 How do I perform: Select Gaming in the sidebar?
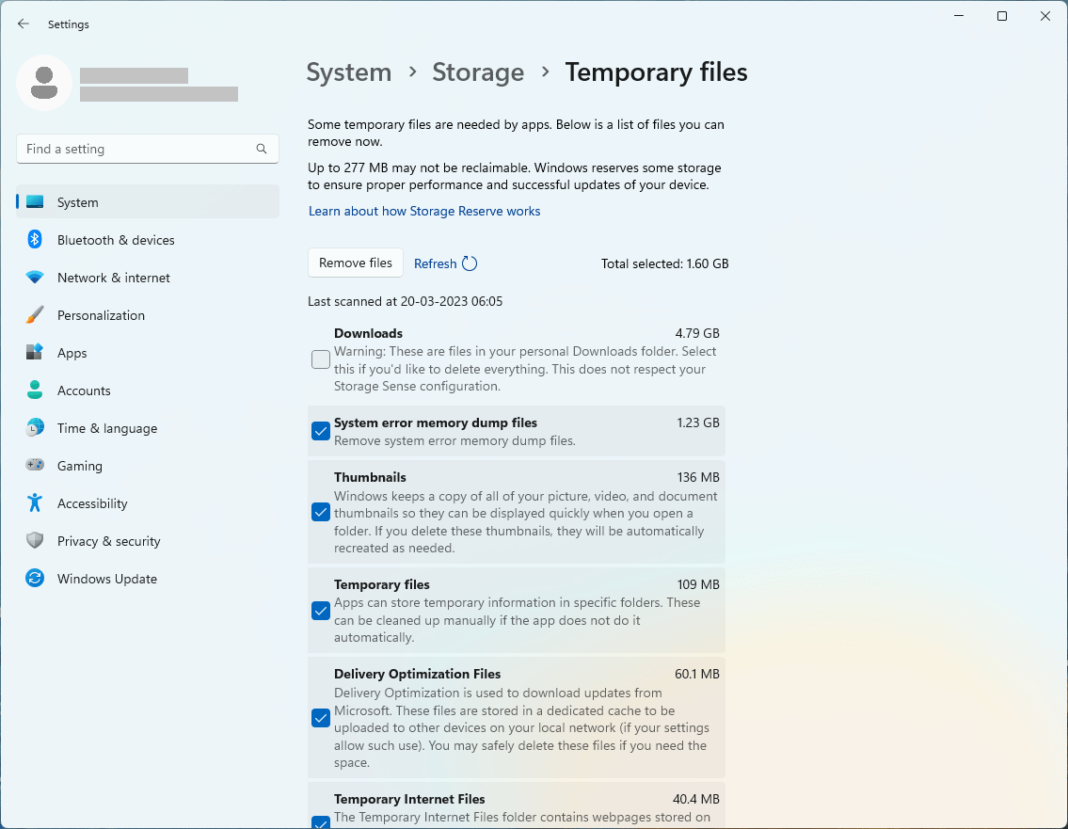click(147, 466)
